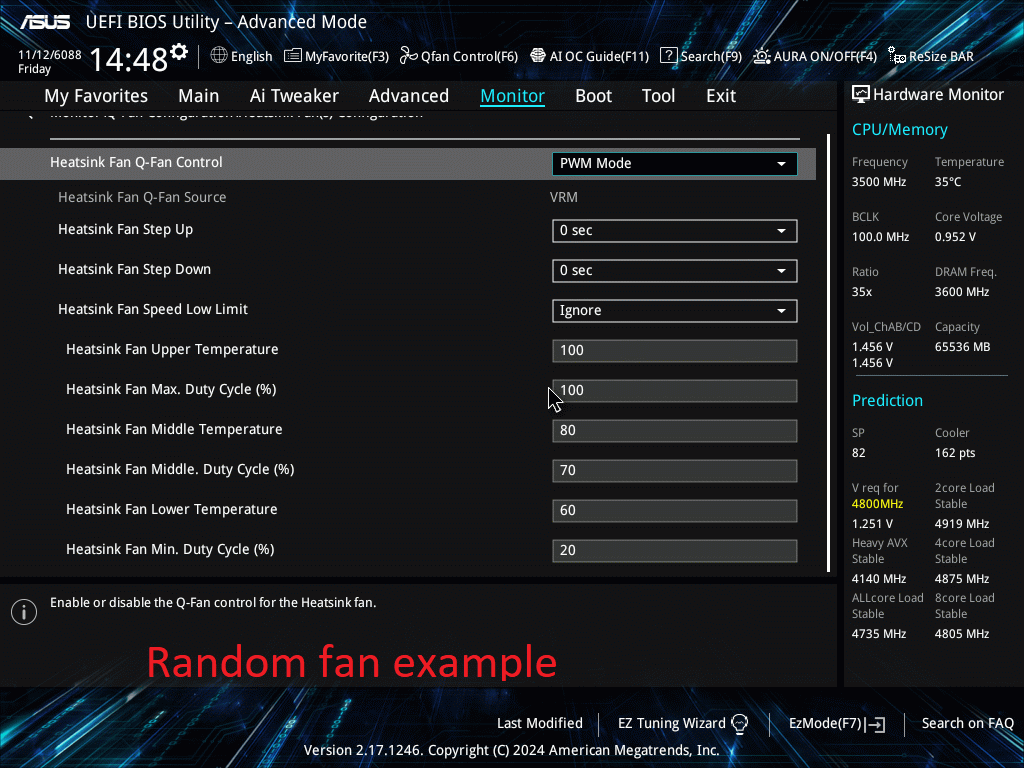
Task: Expand the Heatsink Fan Step Up dropdown
Action: click(x=674, y=231)
